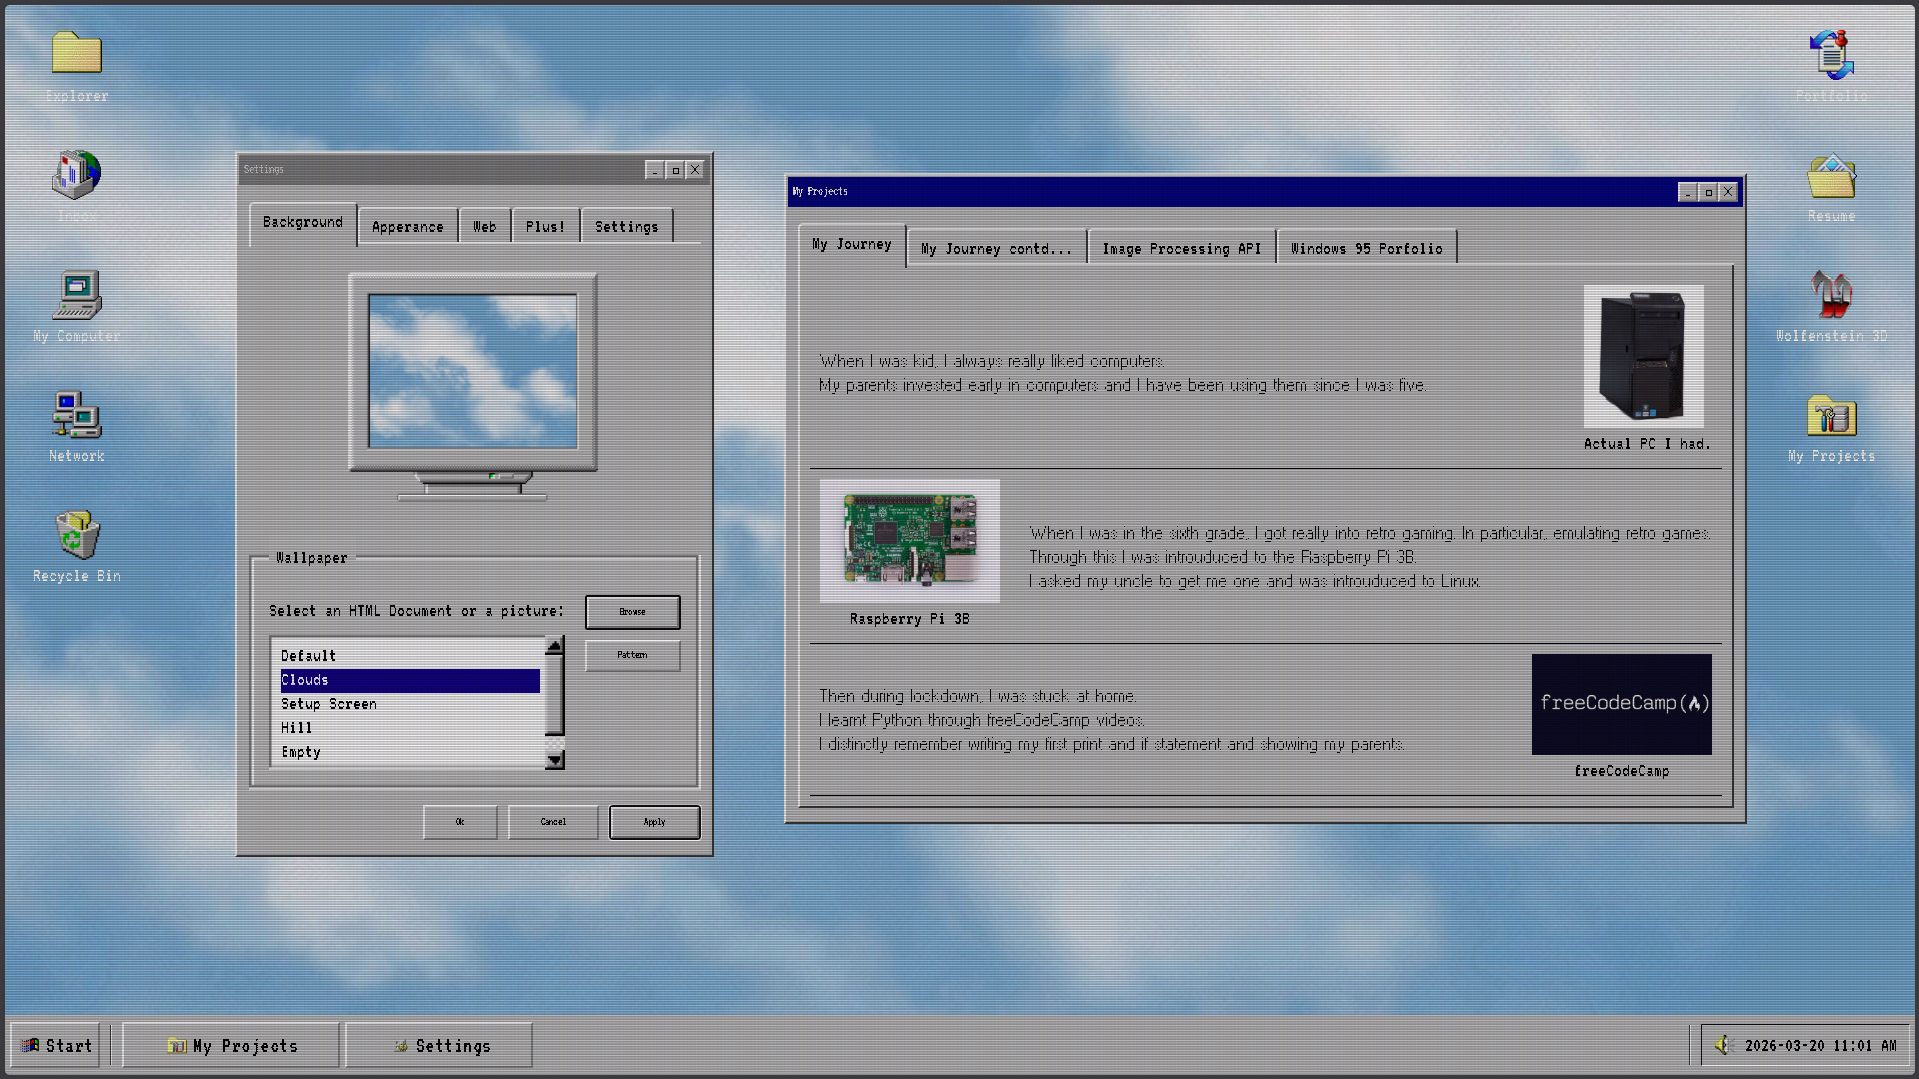
Task: Click Apply in Settings window
Action: coord(654,822)
